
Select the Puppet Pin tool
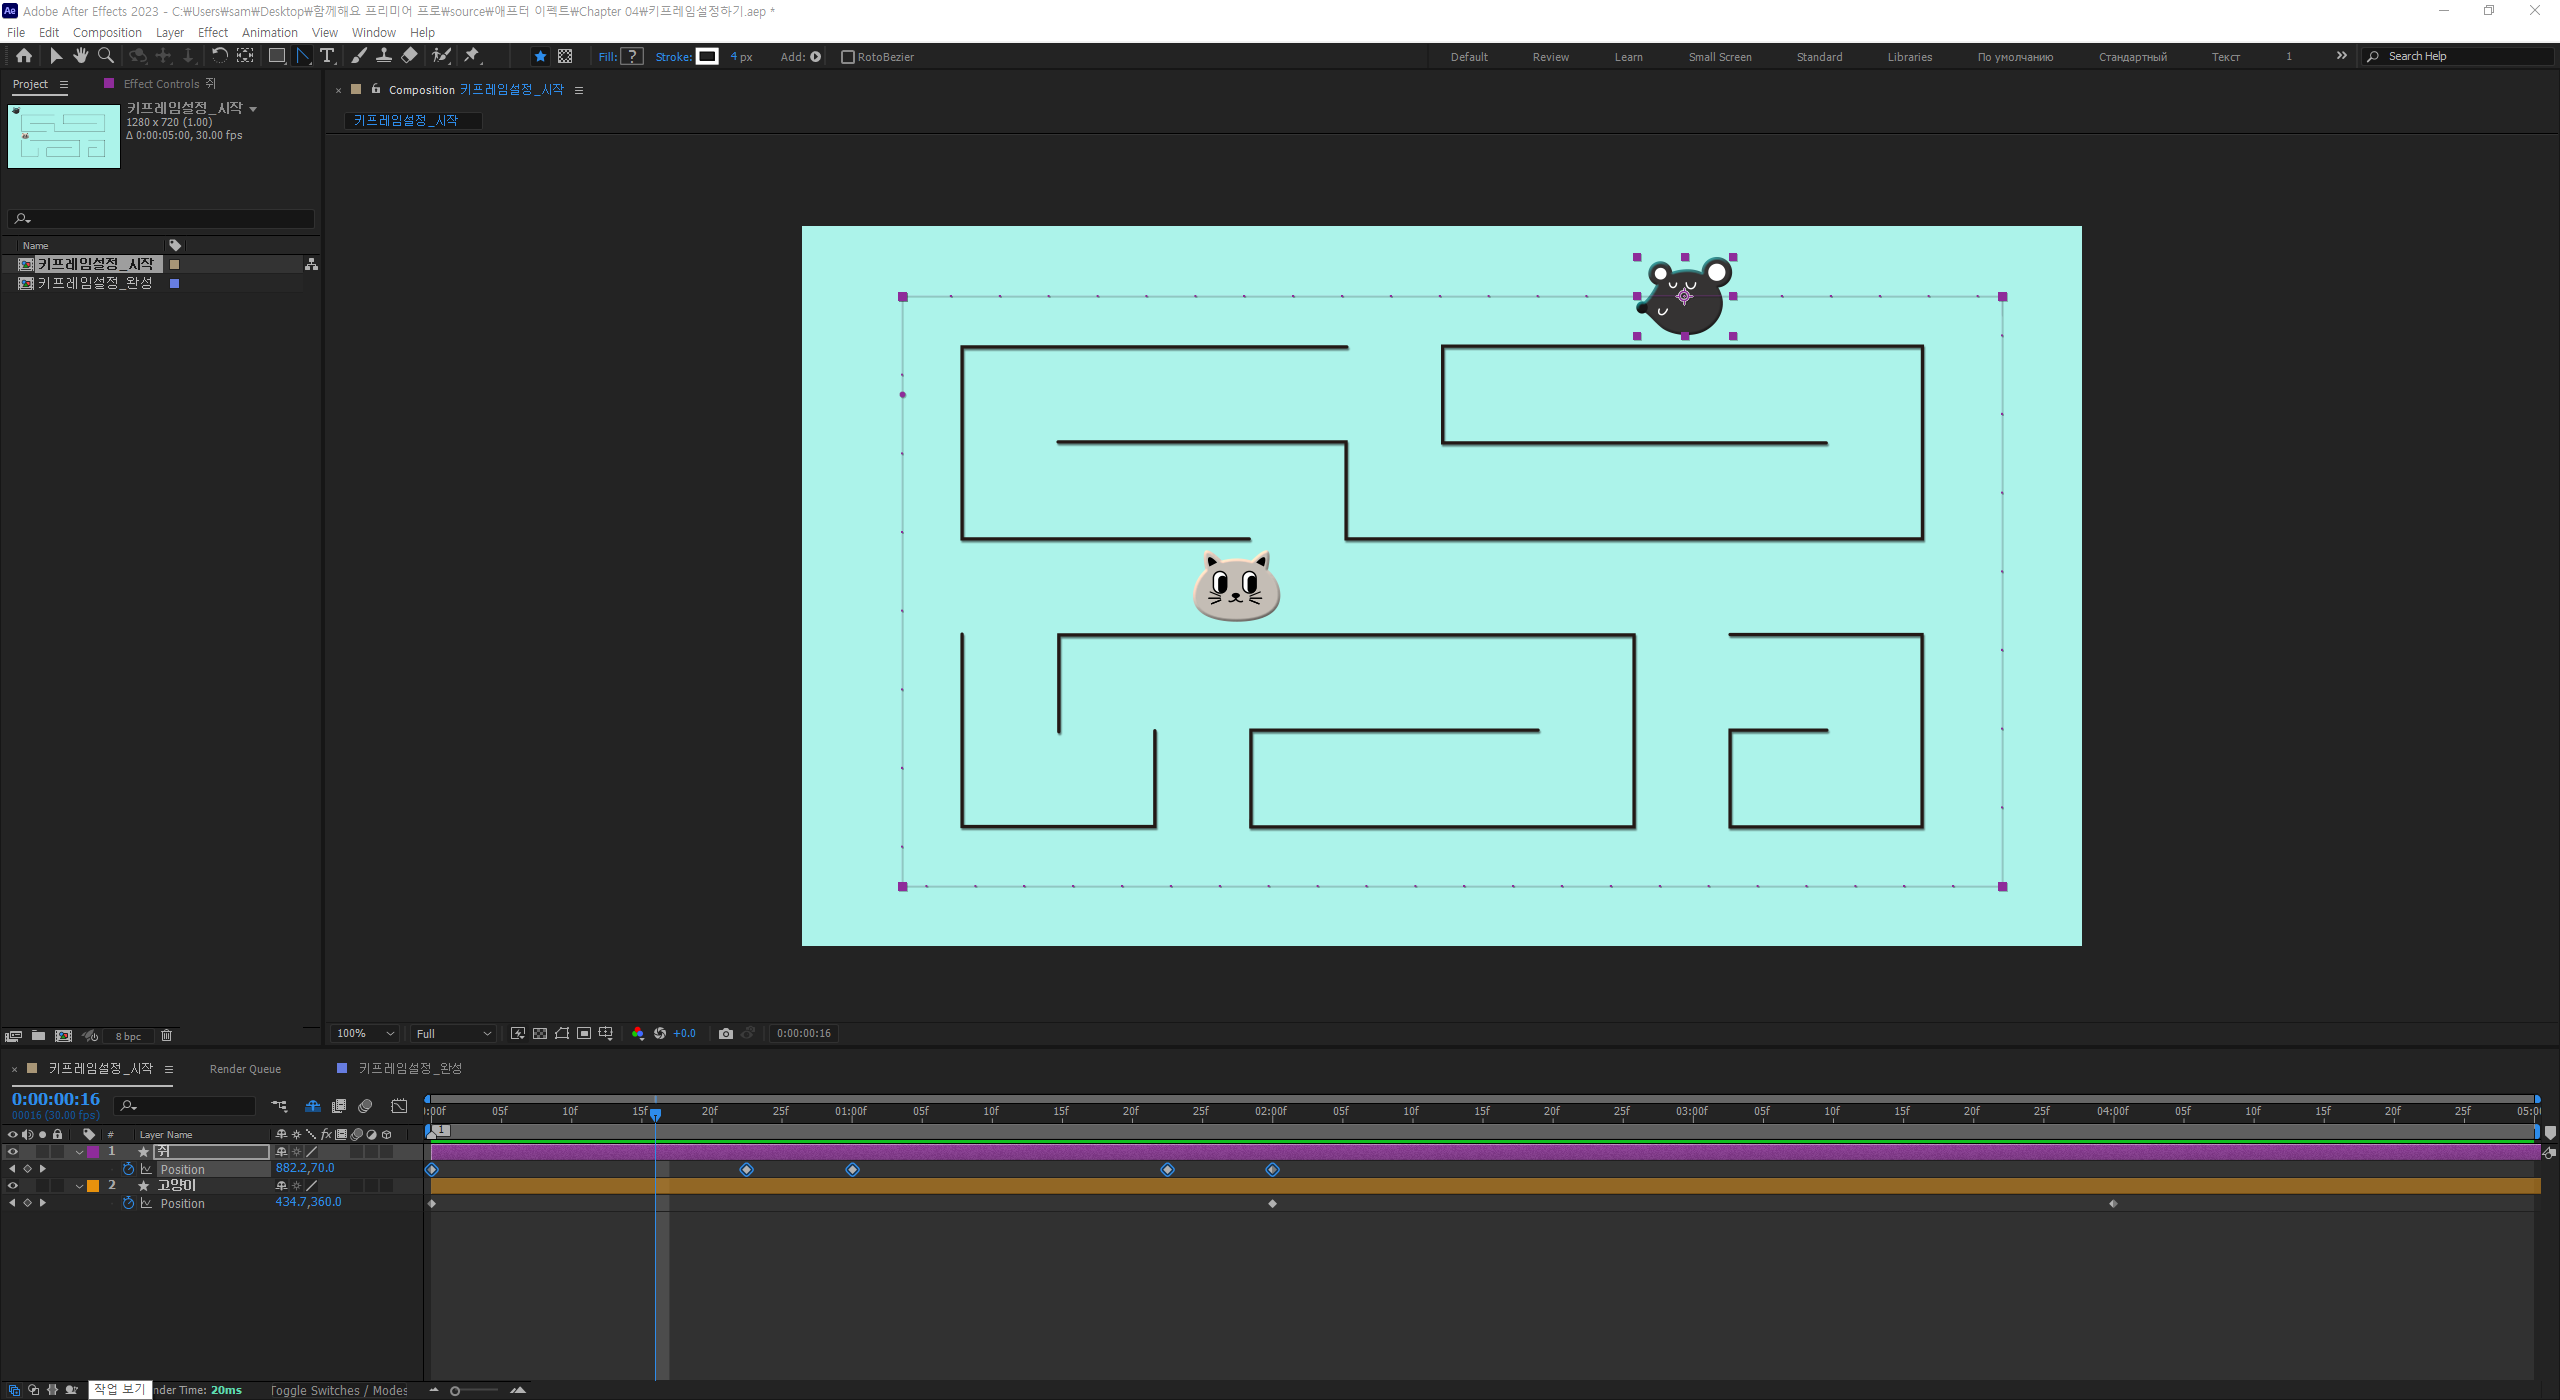tap(472, 56)
